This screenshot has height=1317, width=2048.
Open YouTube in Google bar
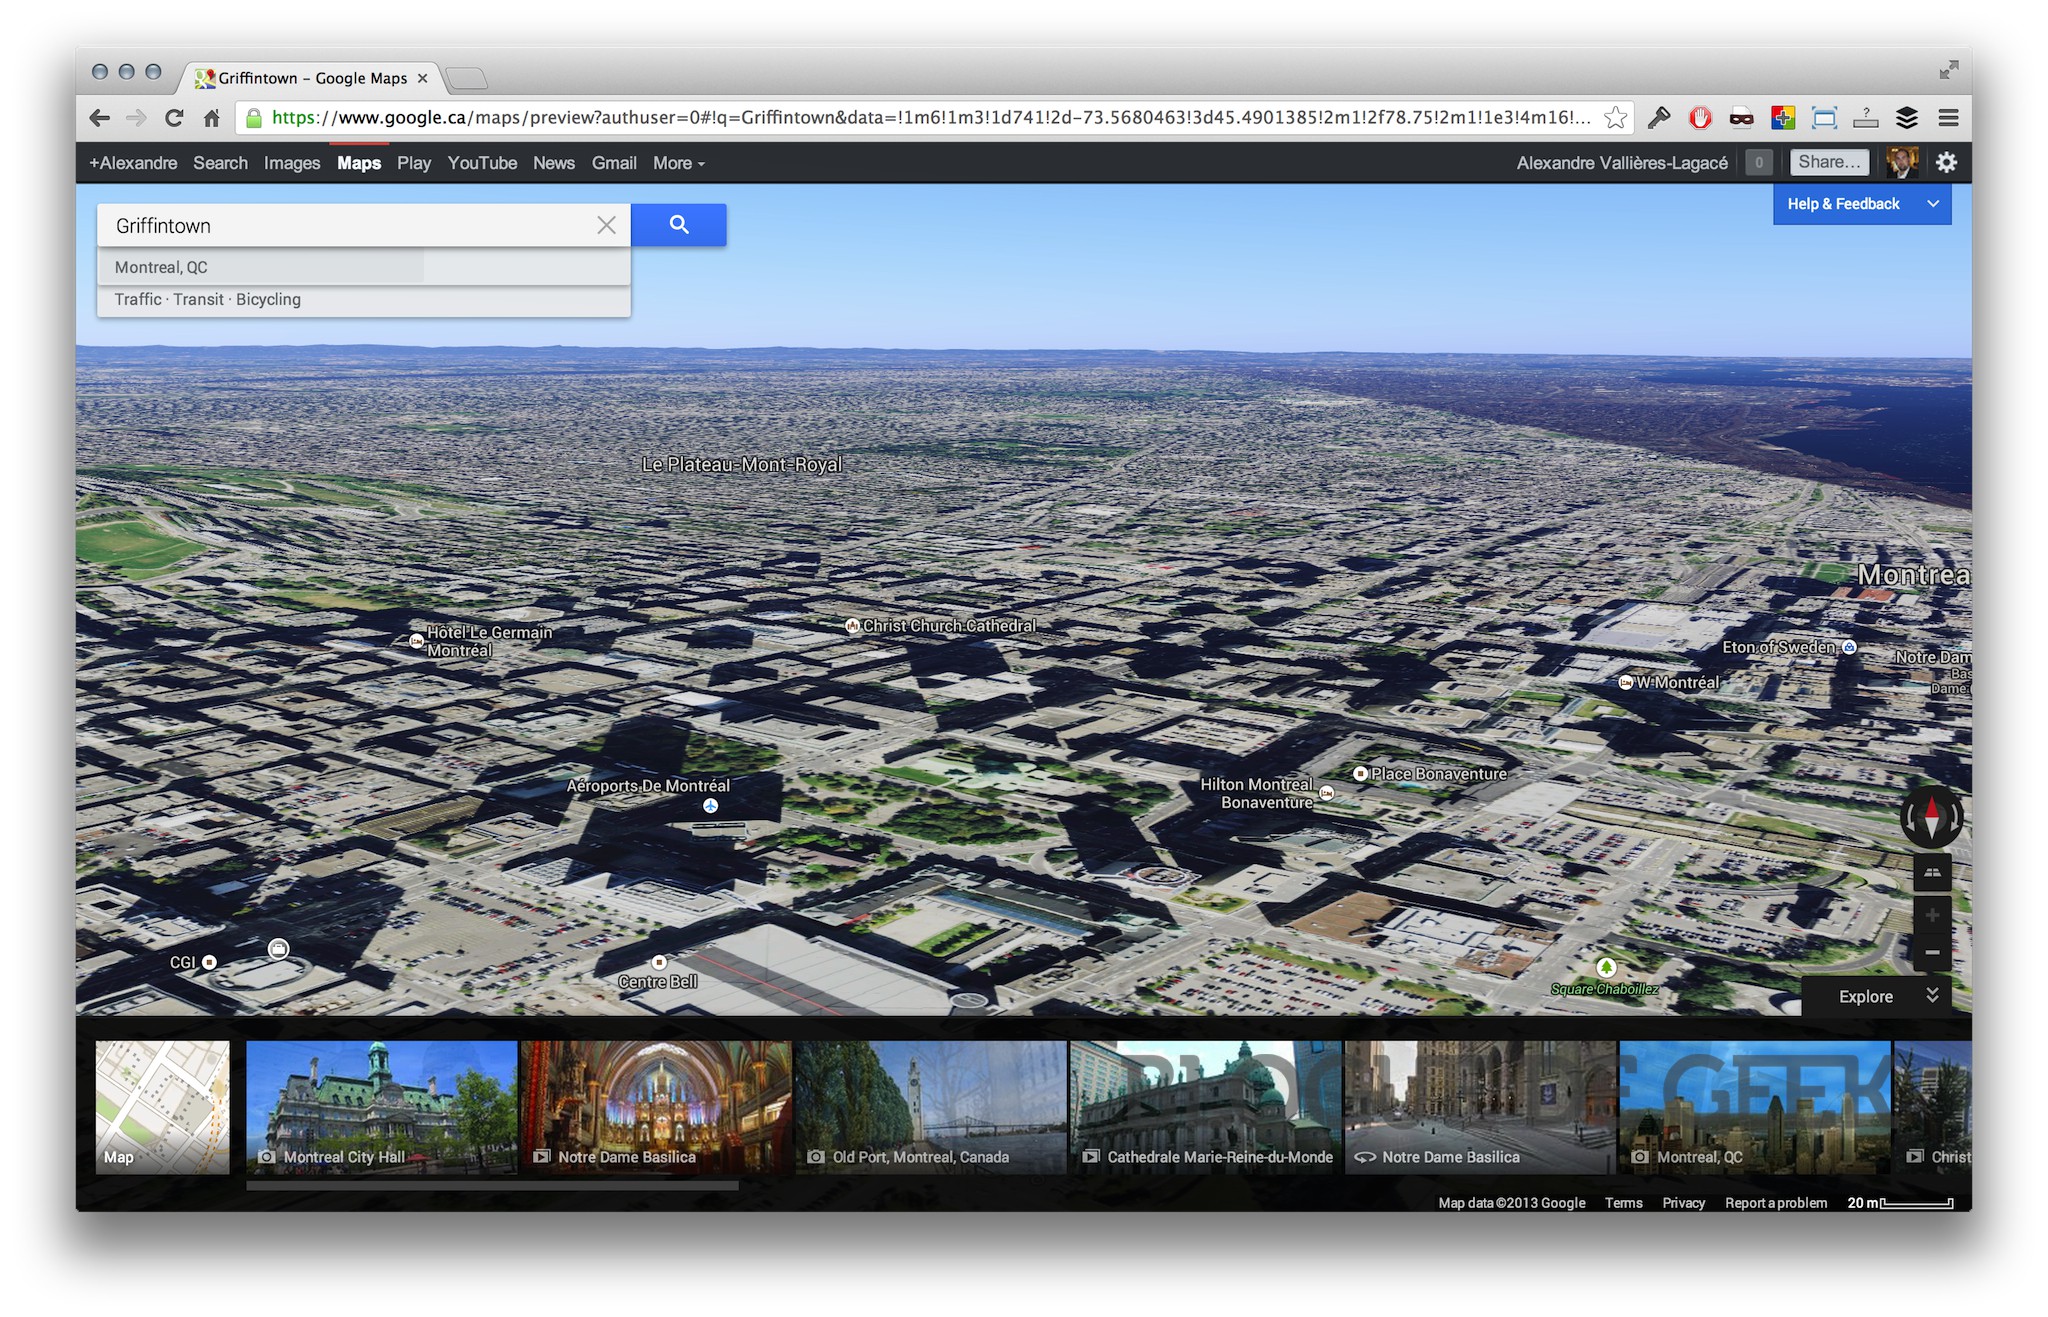point(482,163)
